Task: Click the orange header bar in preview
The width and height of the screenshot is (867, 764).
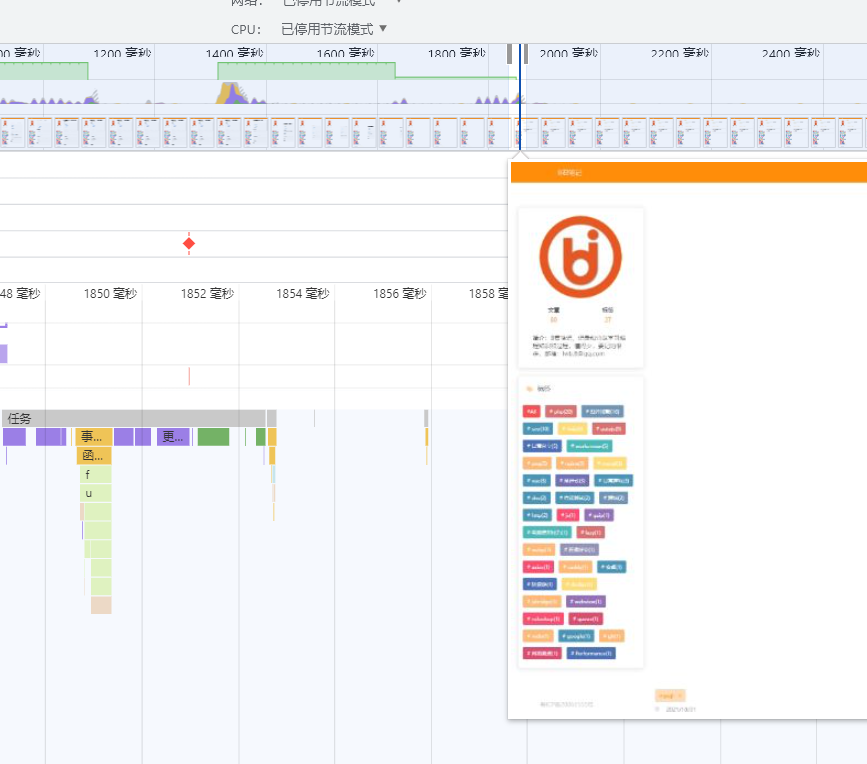Action: click(x=688, y=173)
